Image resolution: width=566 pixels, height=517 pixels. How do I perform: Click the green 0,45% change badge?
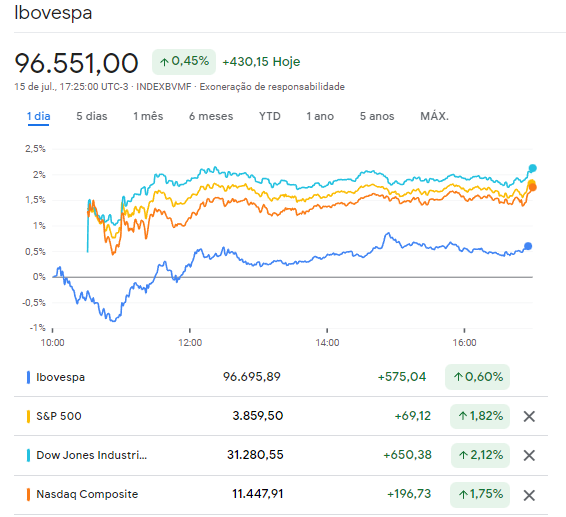184,62
